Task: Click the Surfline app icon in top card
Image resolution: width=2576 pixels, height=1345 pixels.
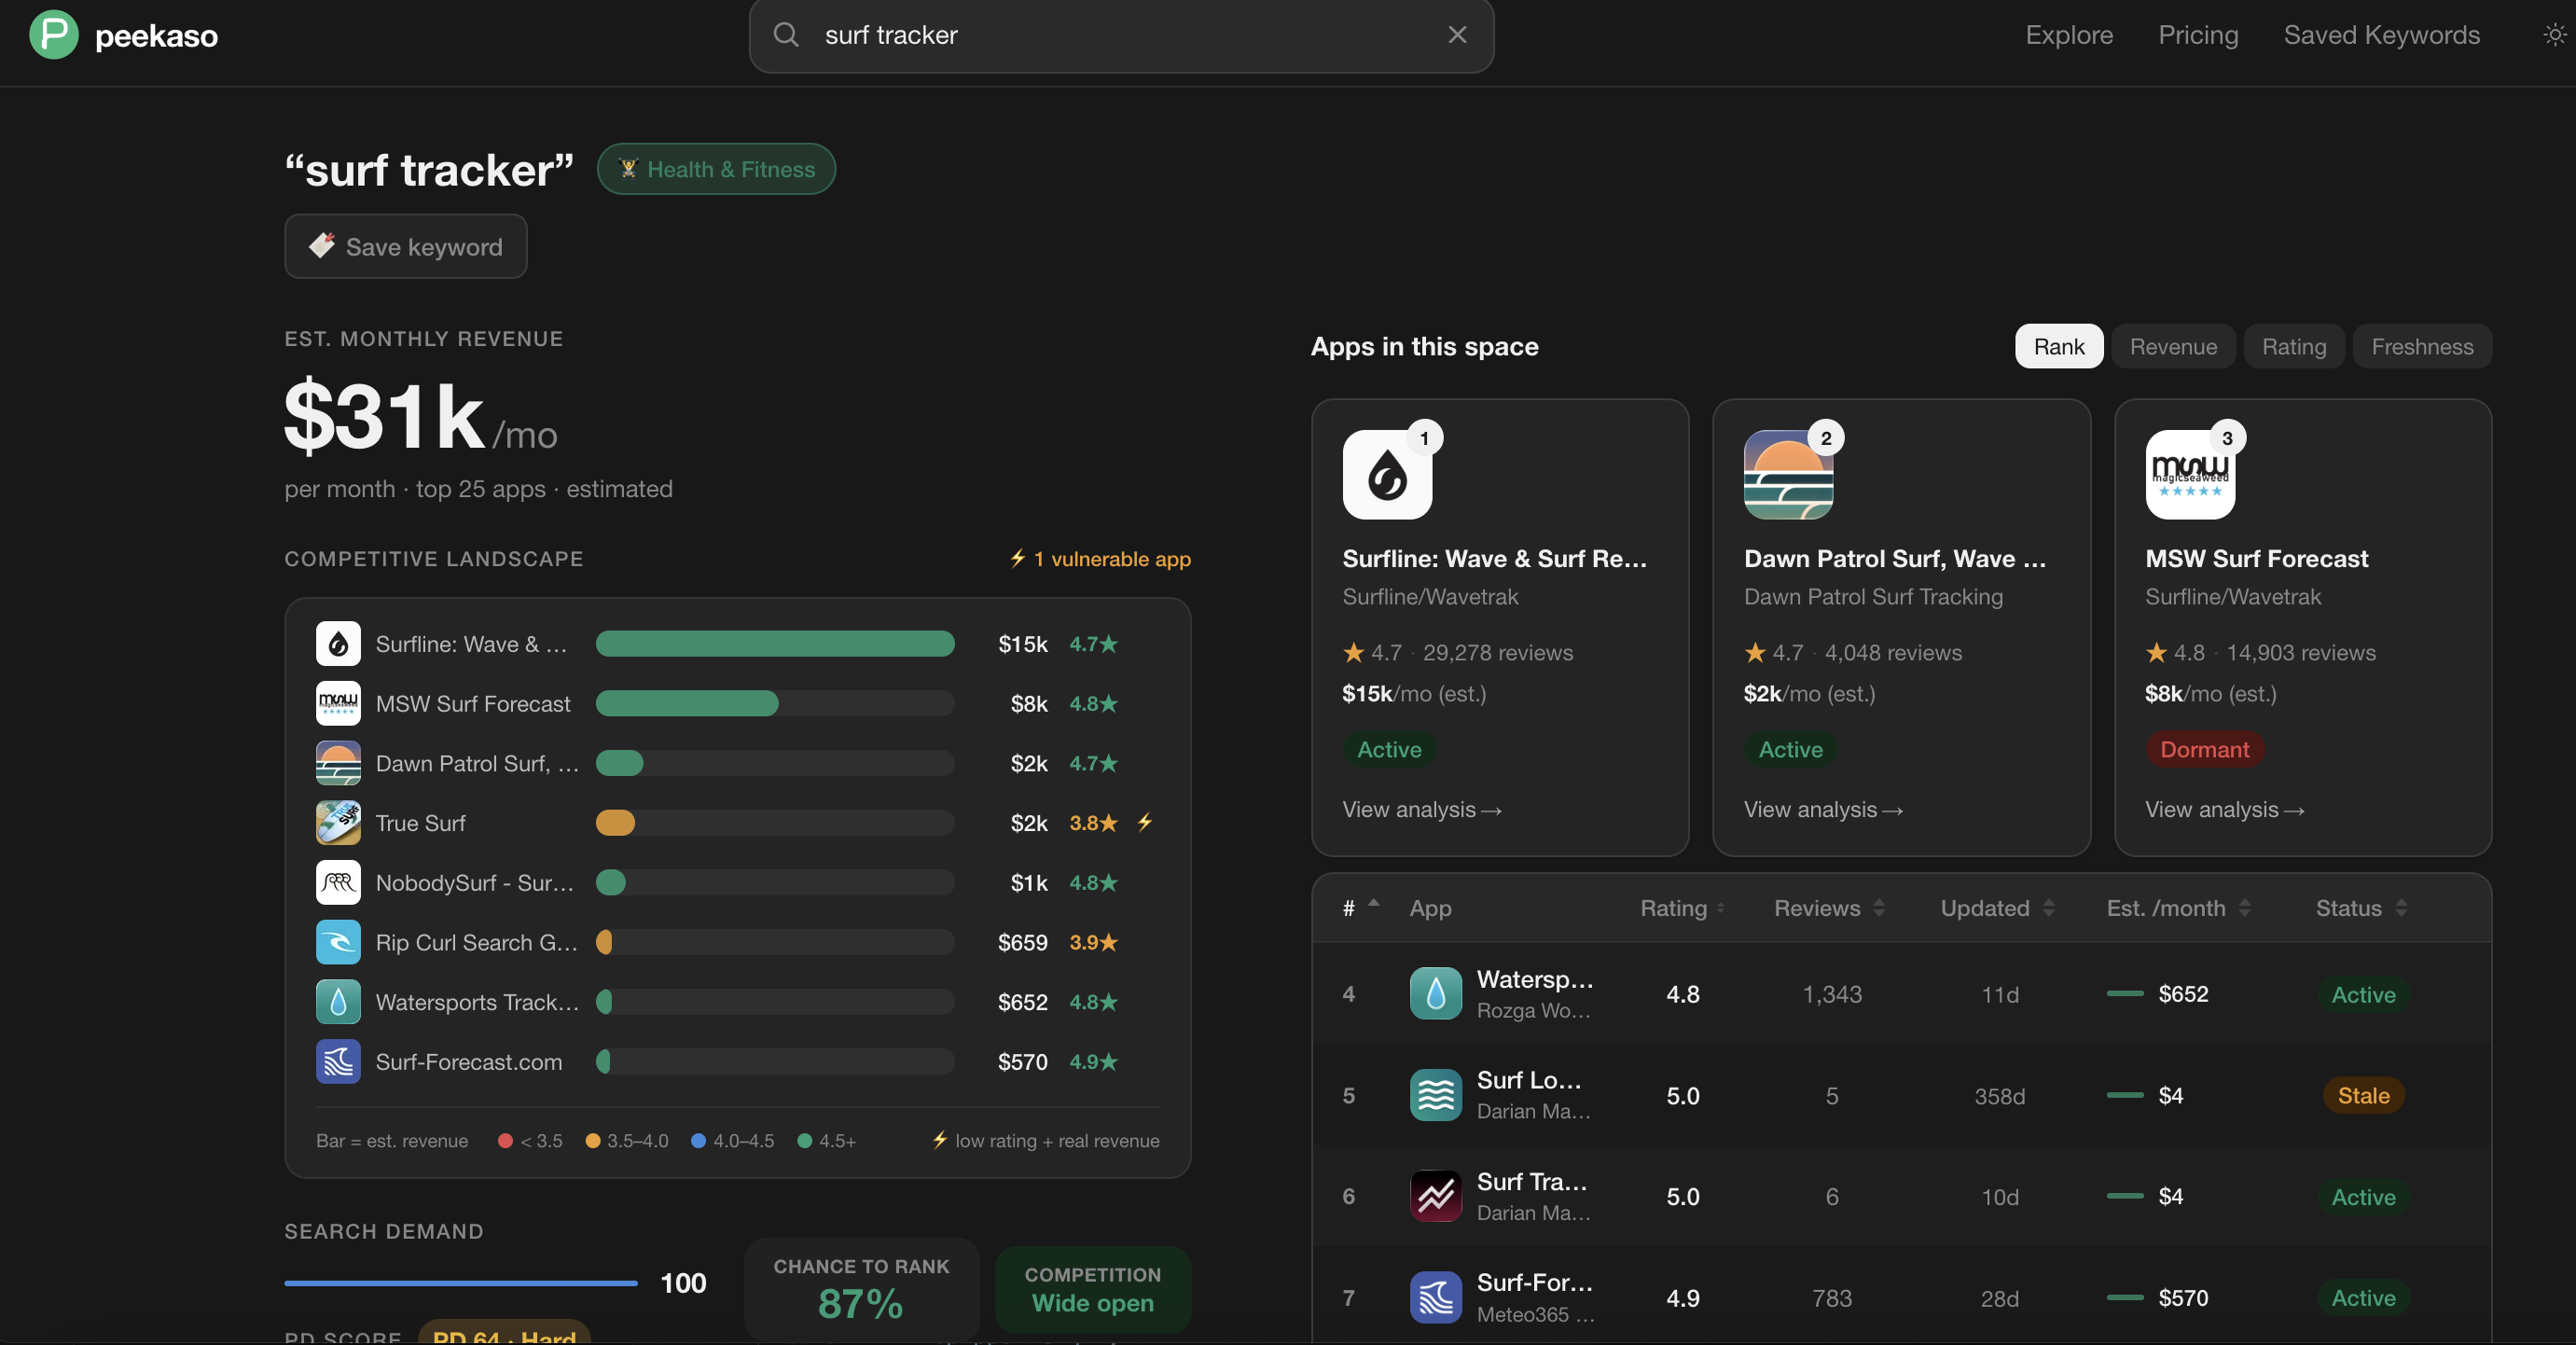Action: (1386, 475)
